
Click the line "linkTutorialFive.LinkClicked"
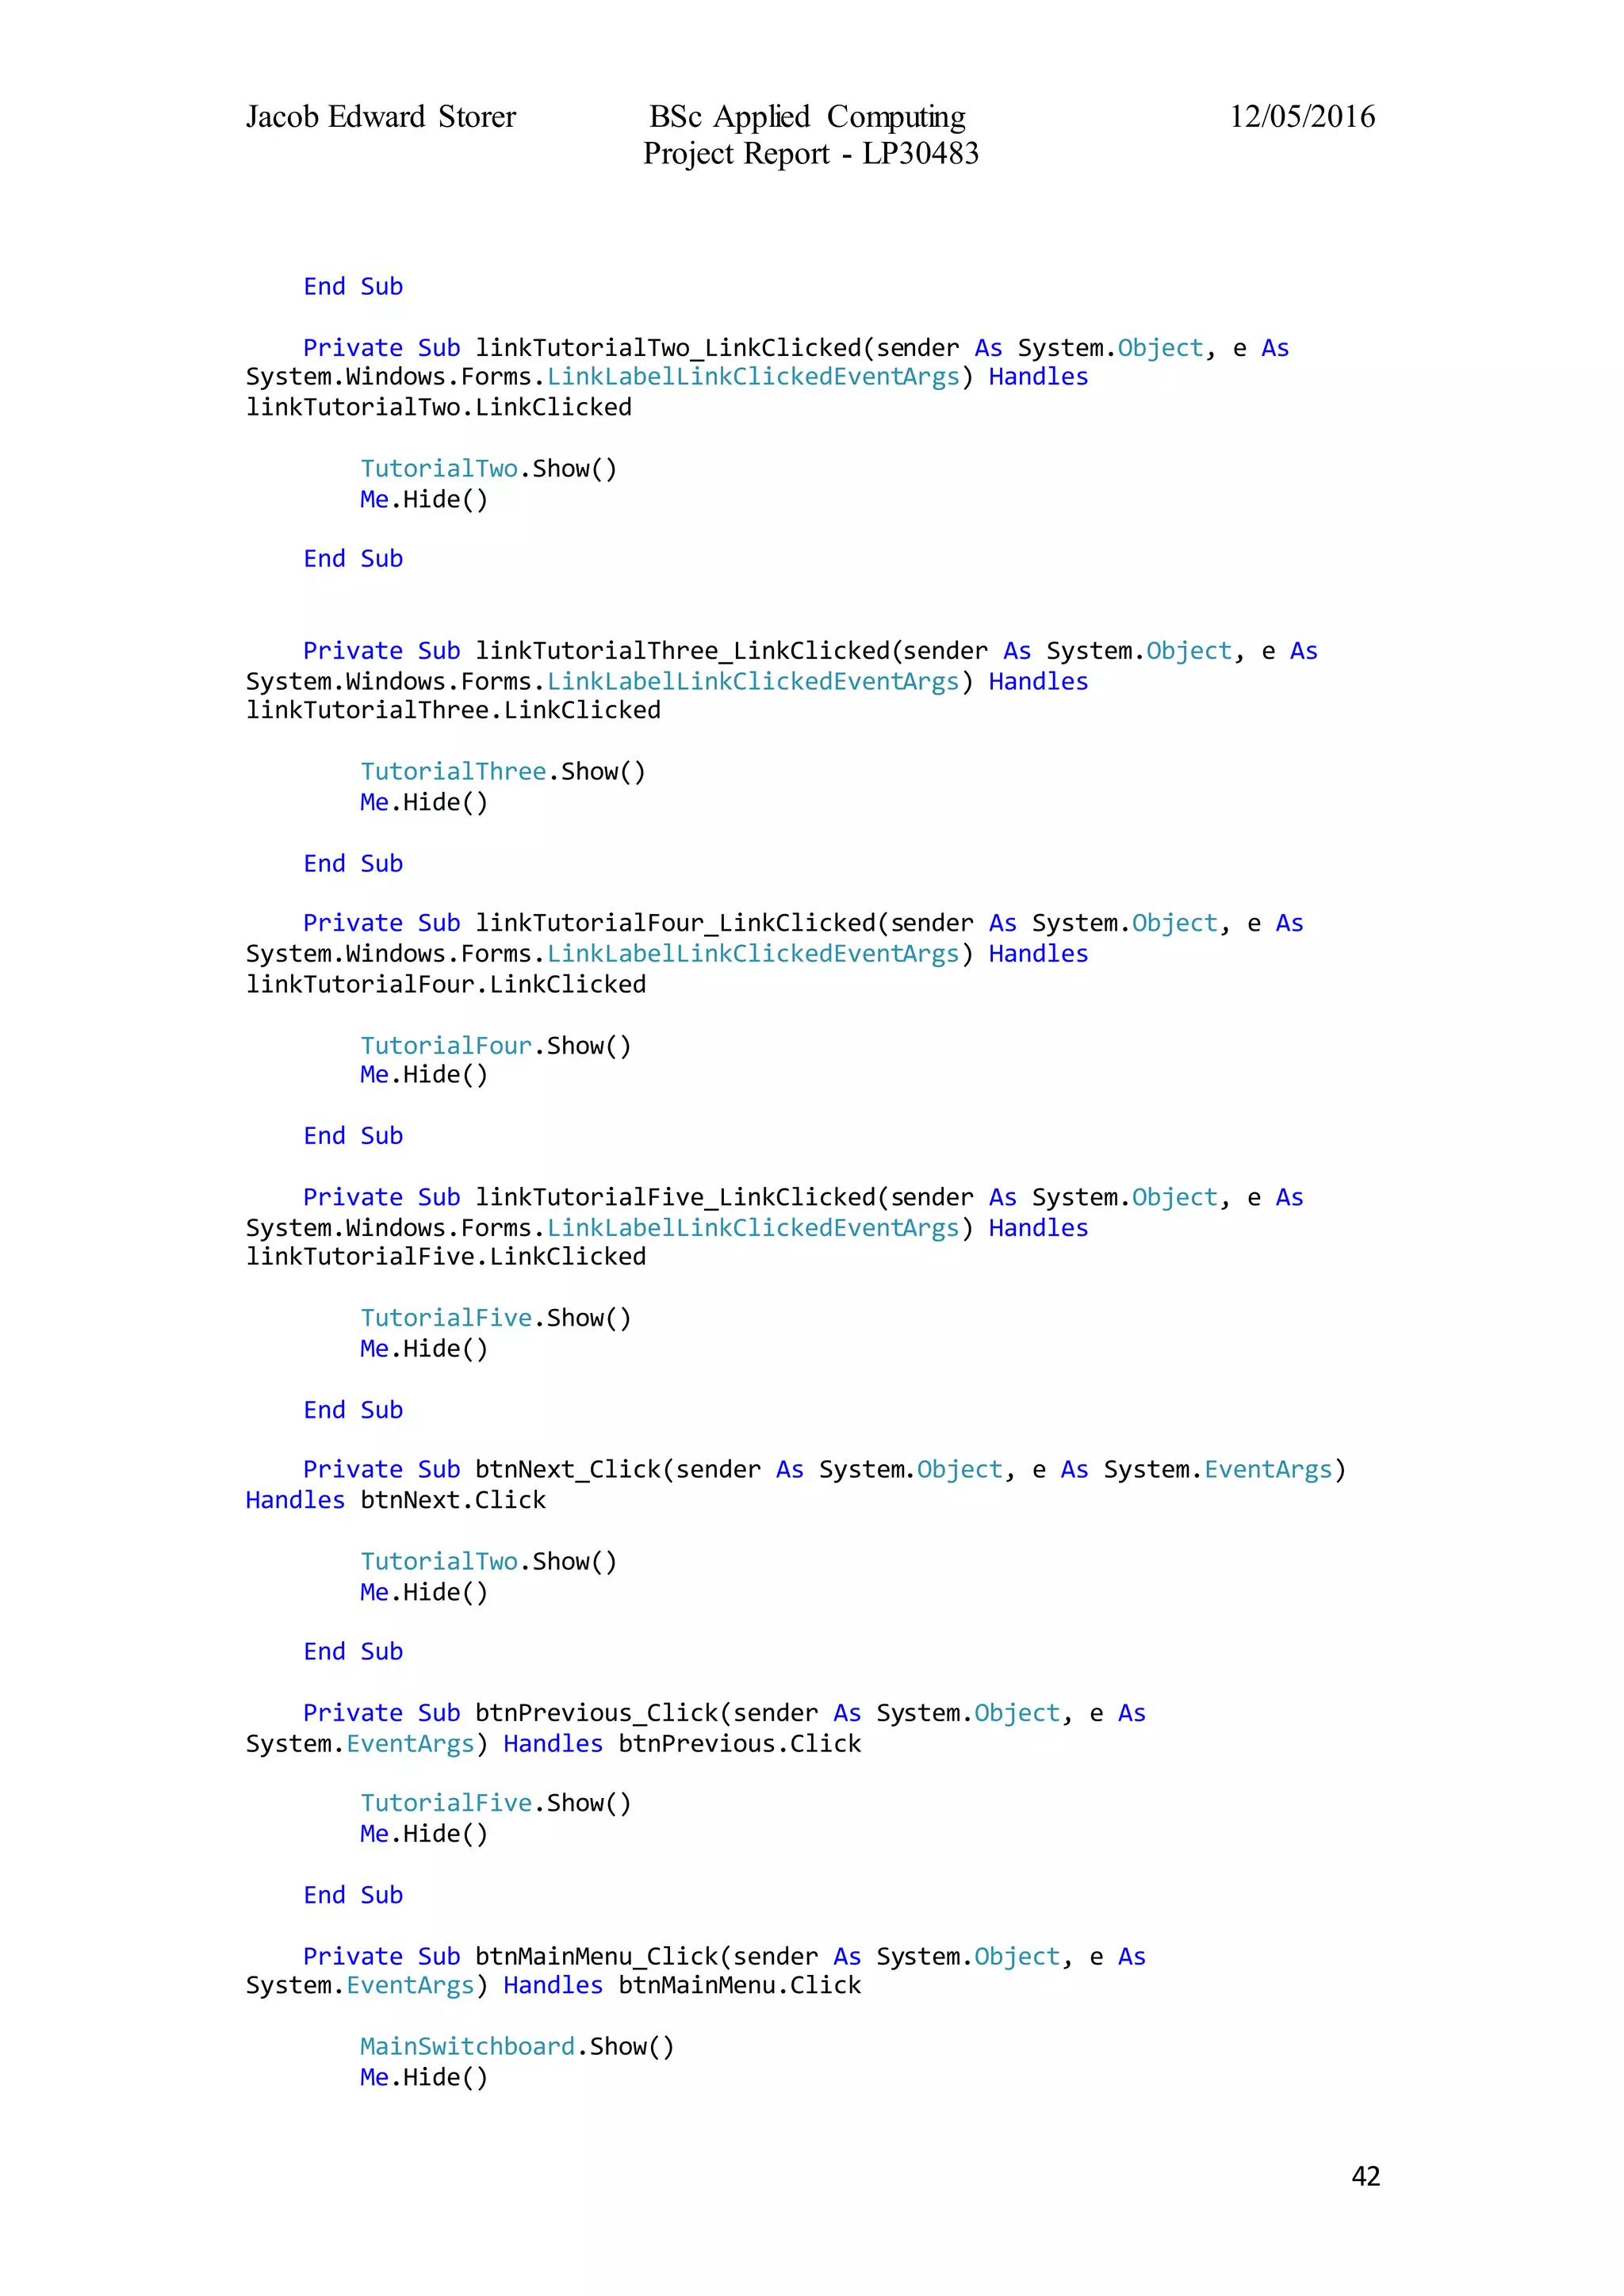point(446,1256)
